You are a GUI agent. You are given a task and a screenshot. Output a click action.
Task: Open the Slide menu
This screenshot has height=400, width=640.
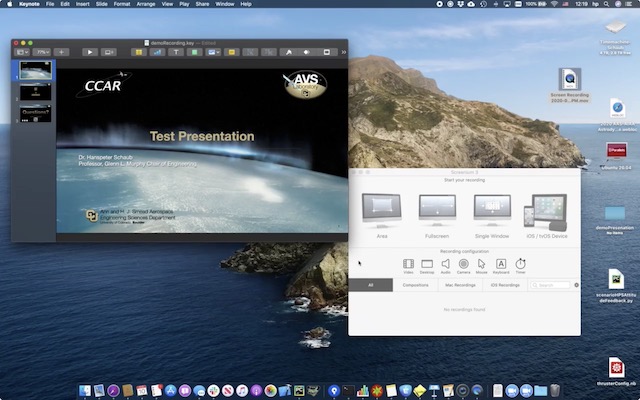click(x=101, y=4)
